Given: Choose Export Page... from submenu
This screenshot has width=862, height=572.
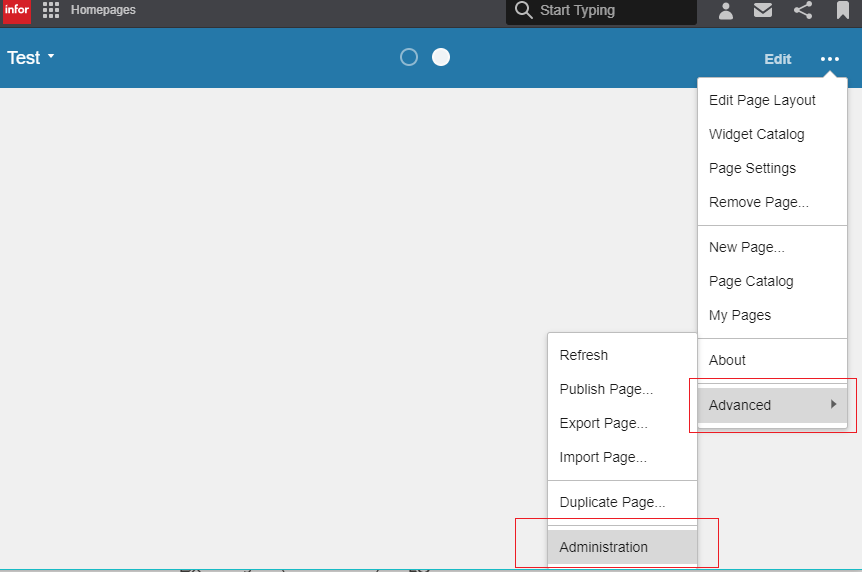Looking at the screenshot, I should (x=603, y=423).
